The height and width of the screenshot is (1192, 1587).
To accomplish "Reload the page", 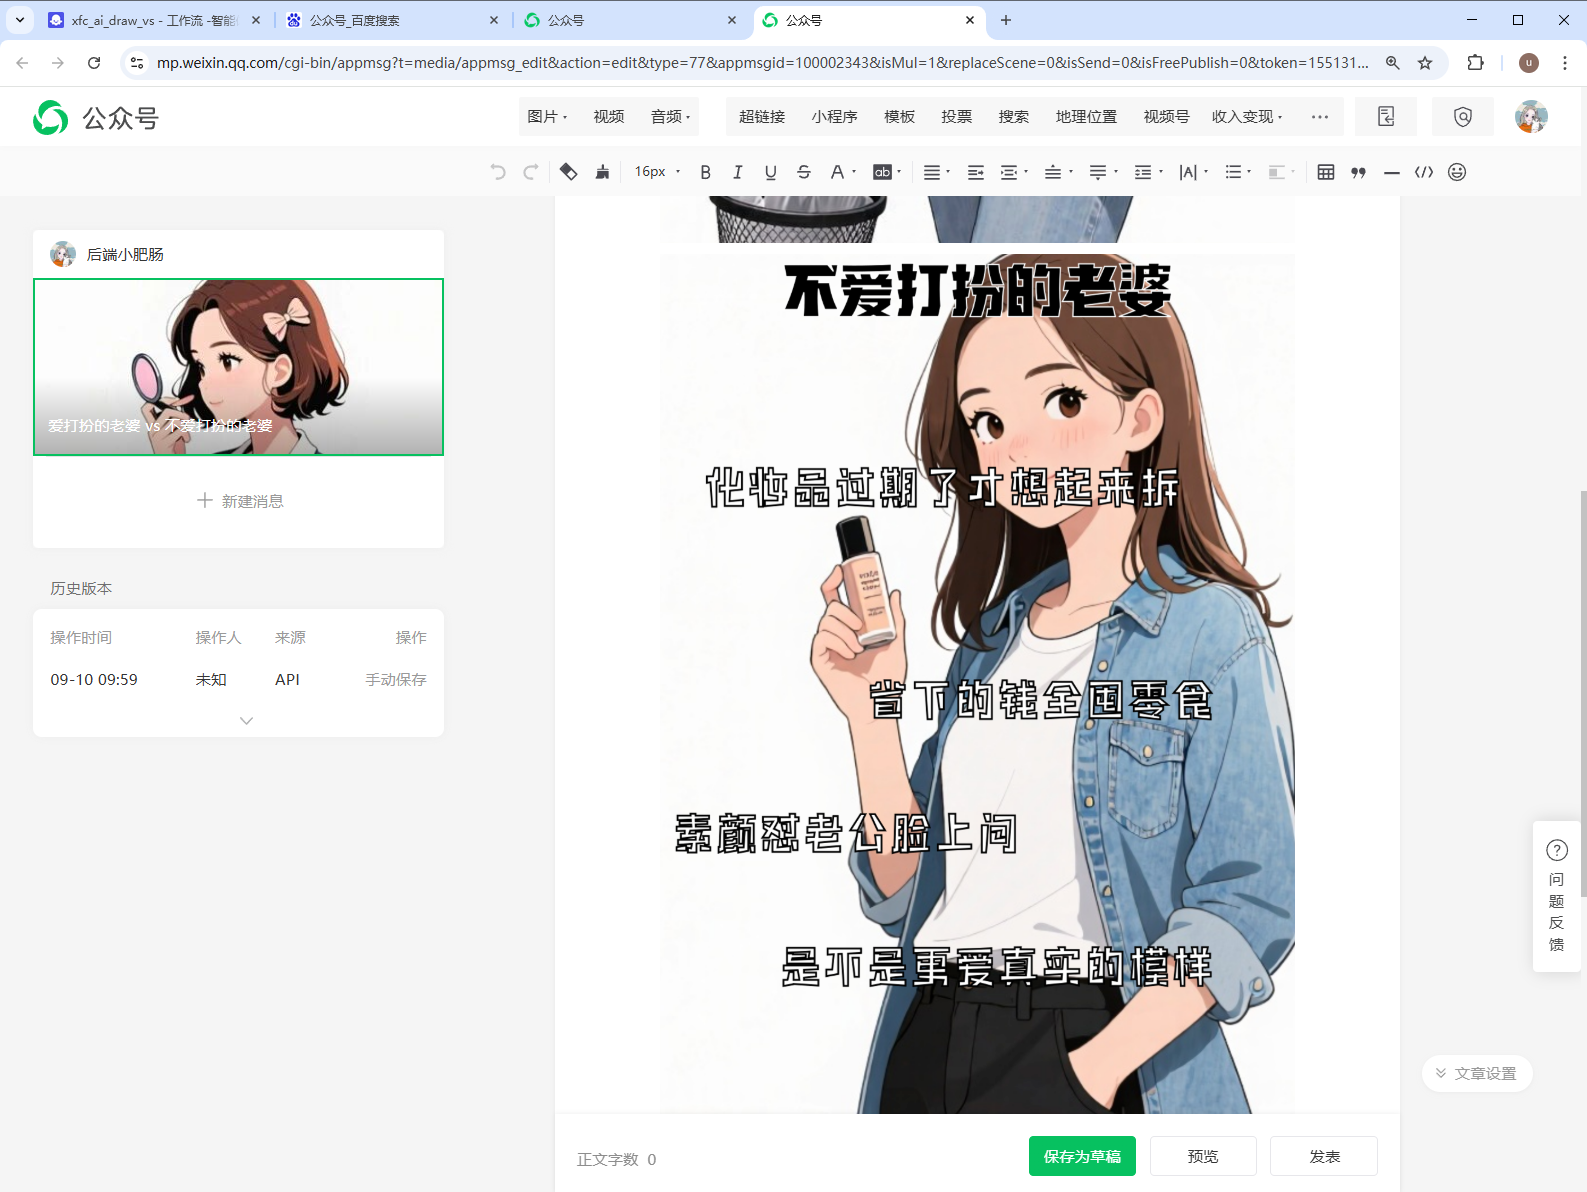I will [94, 63].
